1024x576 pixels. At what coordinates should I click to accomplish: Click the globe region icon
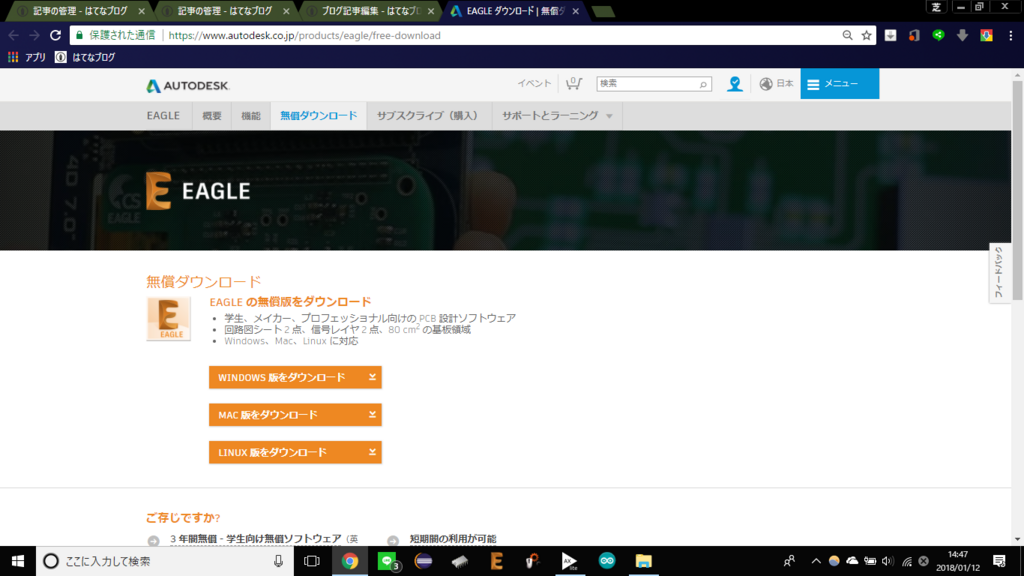[x=766, y=84]
